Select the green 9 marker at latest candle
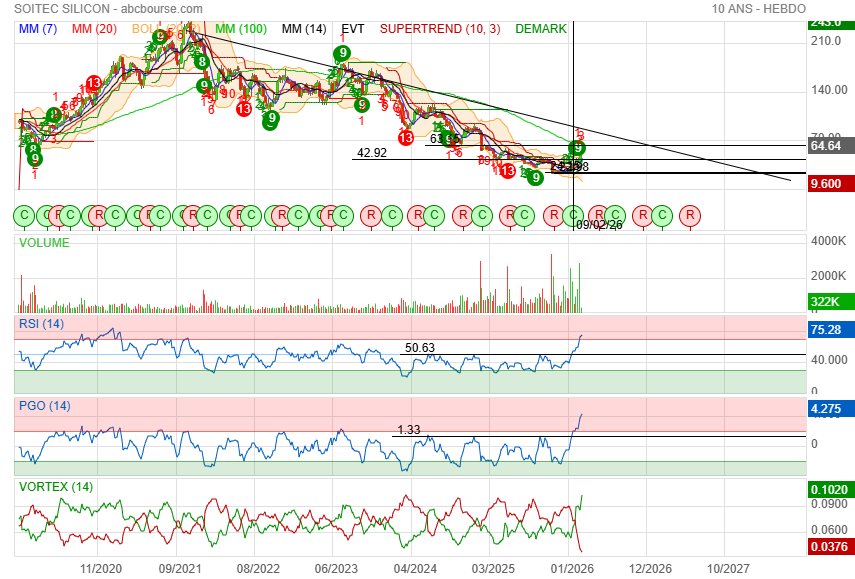Viewport: 855px width, 579px height. click(577, 147)
